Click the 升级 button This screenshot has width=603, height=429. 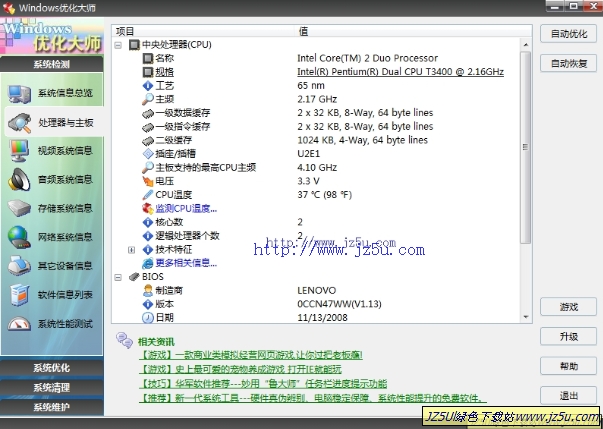tap(568, 336)
